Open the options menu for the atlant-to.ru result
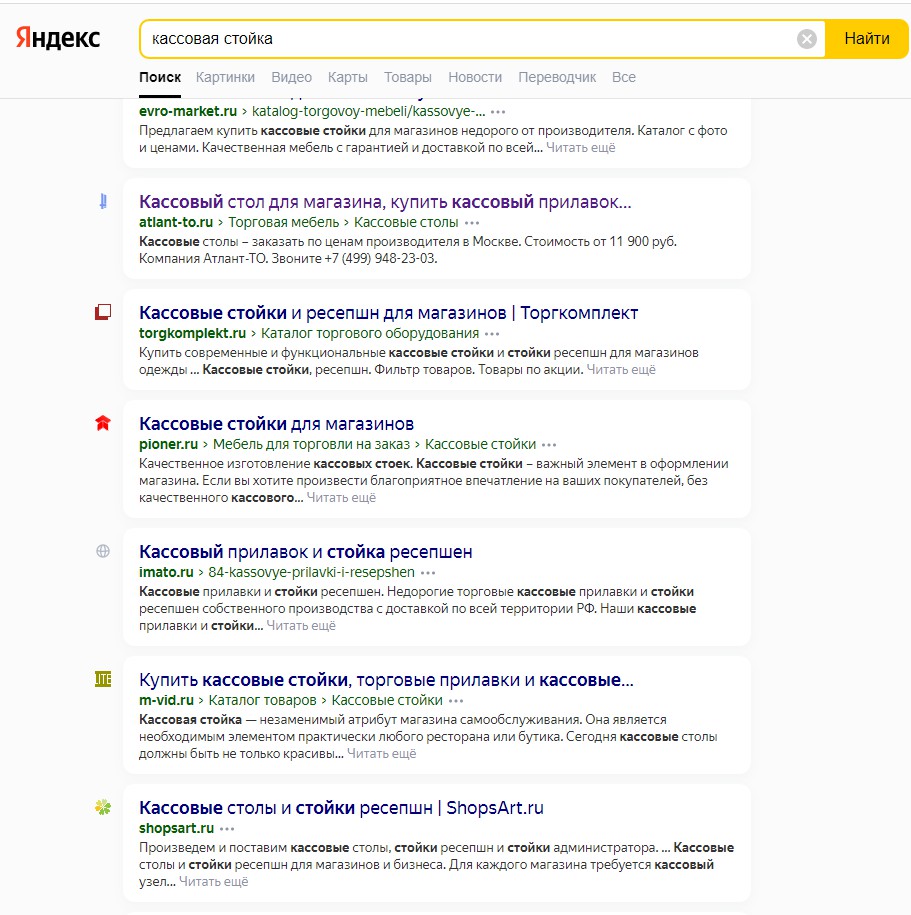The image size is (911, 915). 472,222
